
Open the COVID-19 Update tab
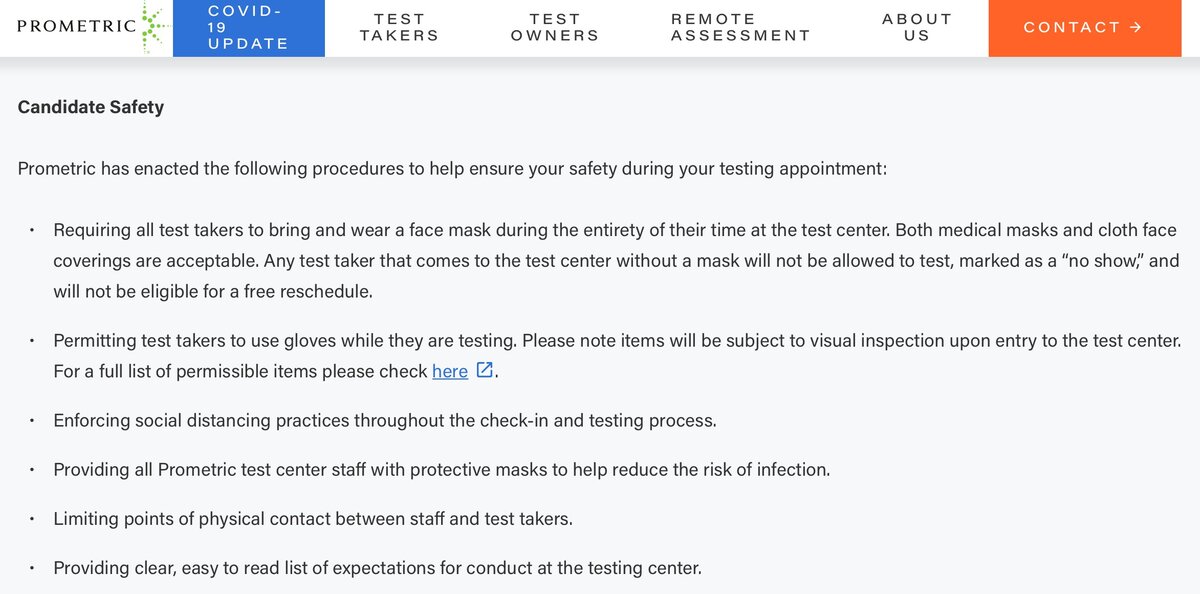pyautogui.click(x=248, y=28)
